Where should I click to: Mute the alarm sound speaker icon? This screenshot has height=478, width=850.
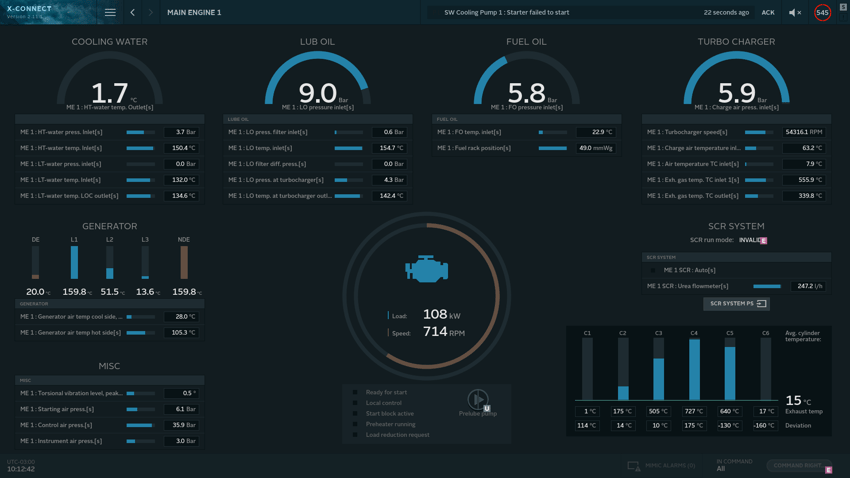pyautogui.click(x=794, y=13)
